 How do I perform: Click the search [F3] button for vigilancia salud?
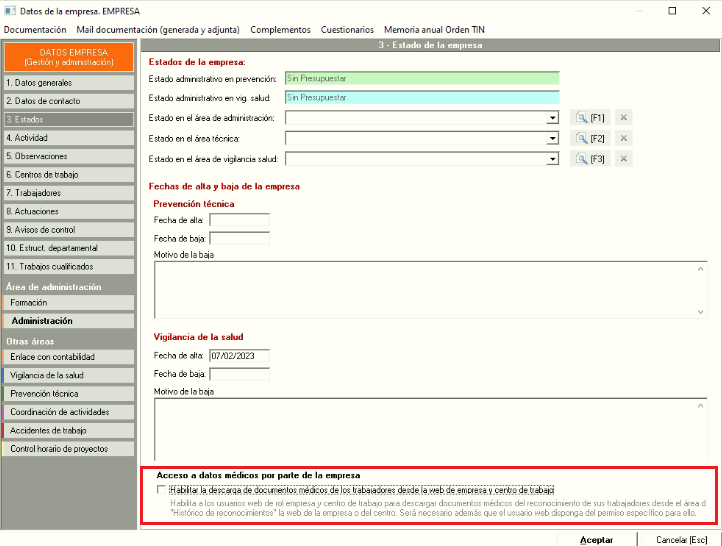[x=588, y=159]
